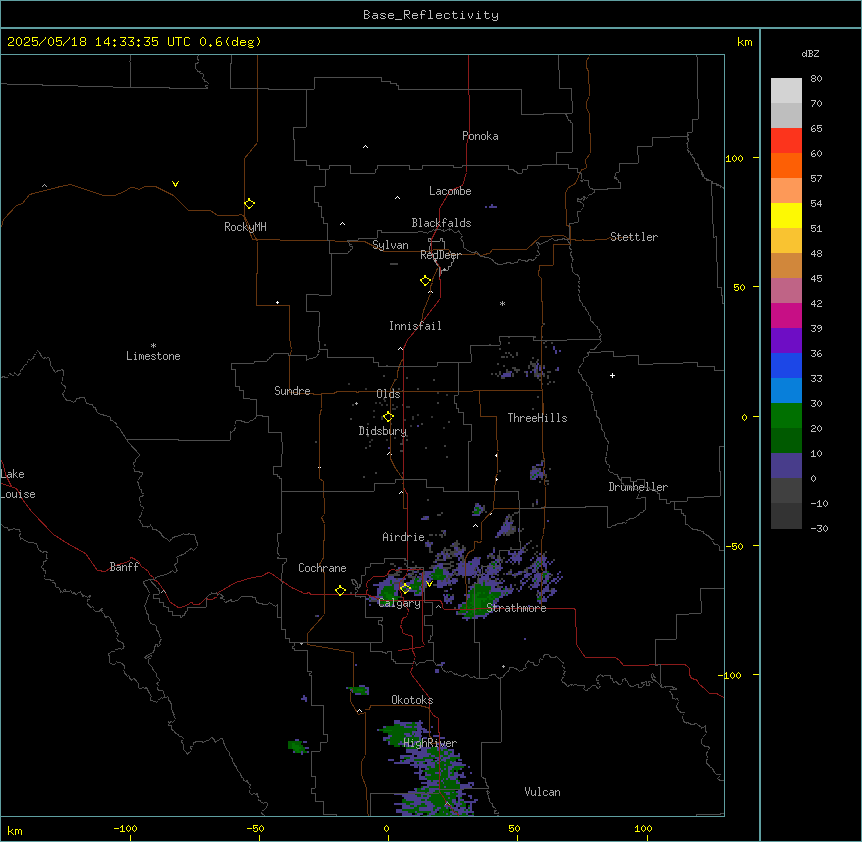This screenshot has width=862, height=842.
Task: Click the Vulcan label
Action: [542, 792]
